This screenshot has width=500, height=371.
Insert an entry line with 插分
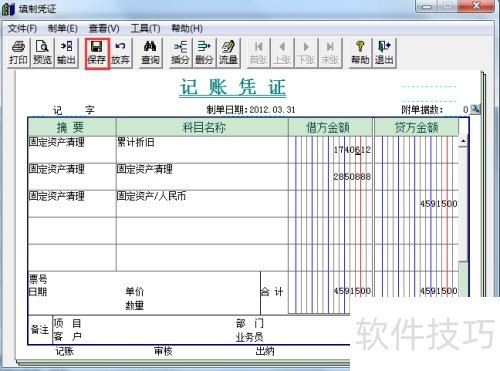[180, 53]
